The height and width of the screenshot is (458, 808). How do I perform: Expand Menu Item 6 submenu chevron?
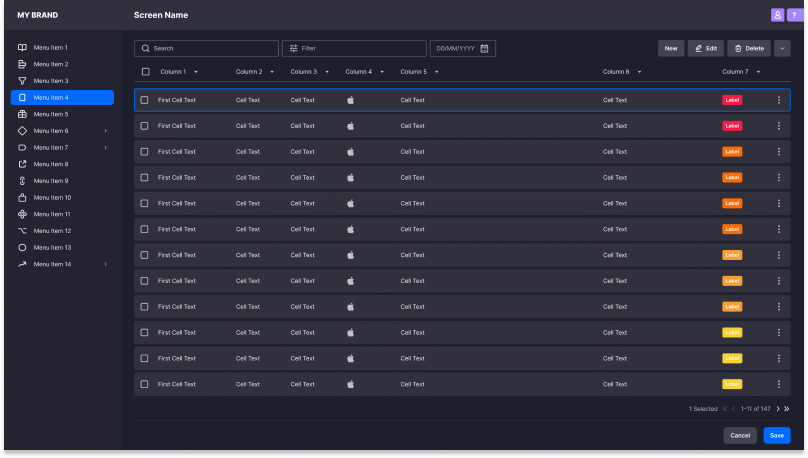[105, 131]
